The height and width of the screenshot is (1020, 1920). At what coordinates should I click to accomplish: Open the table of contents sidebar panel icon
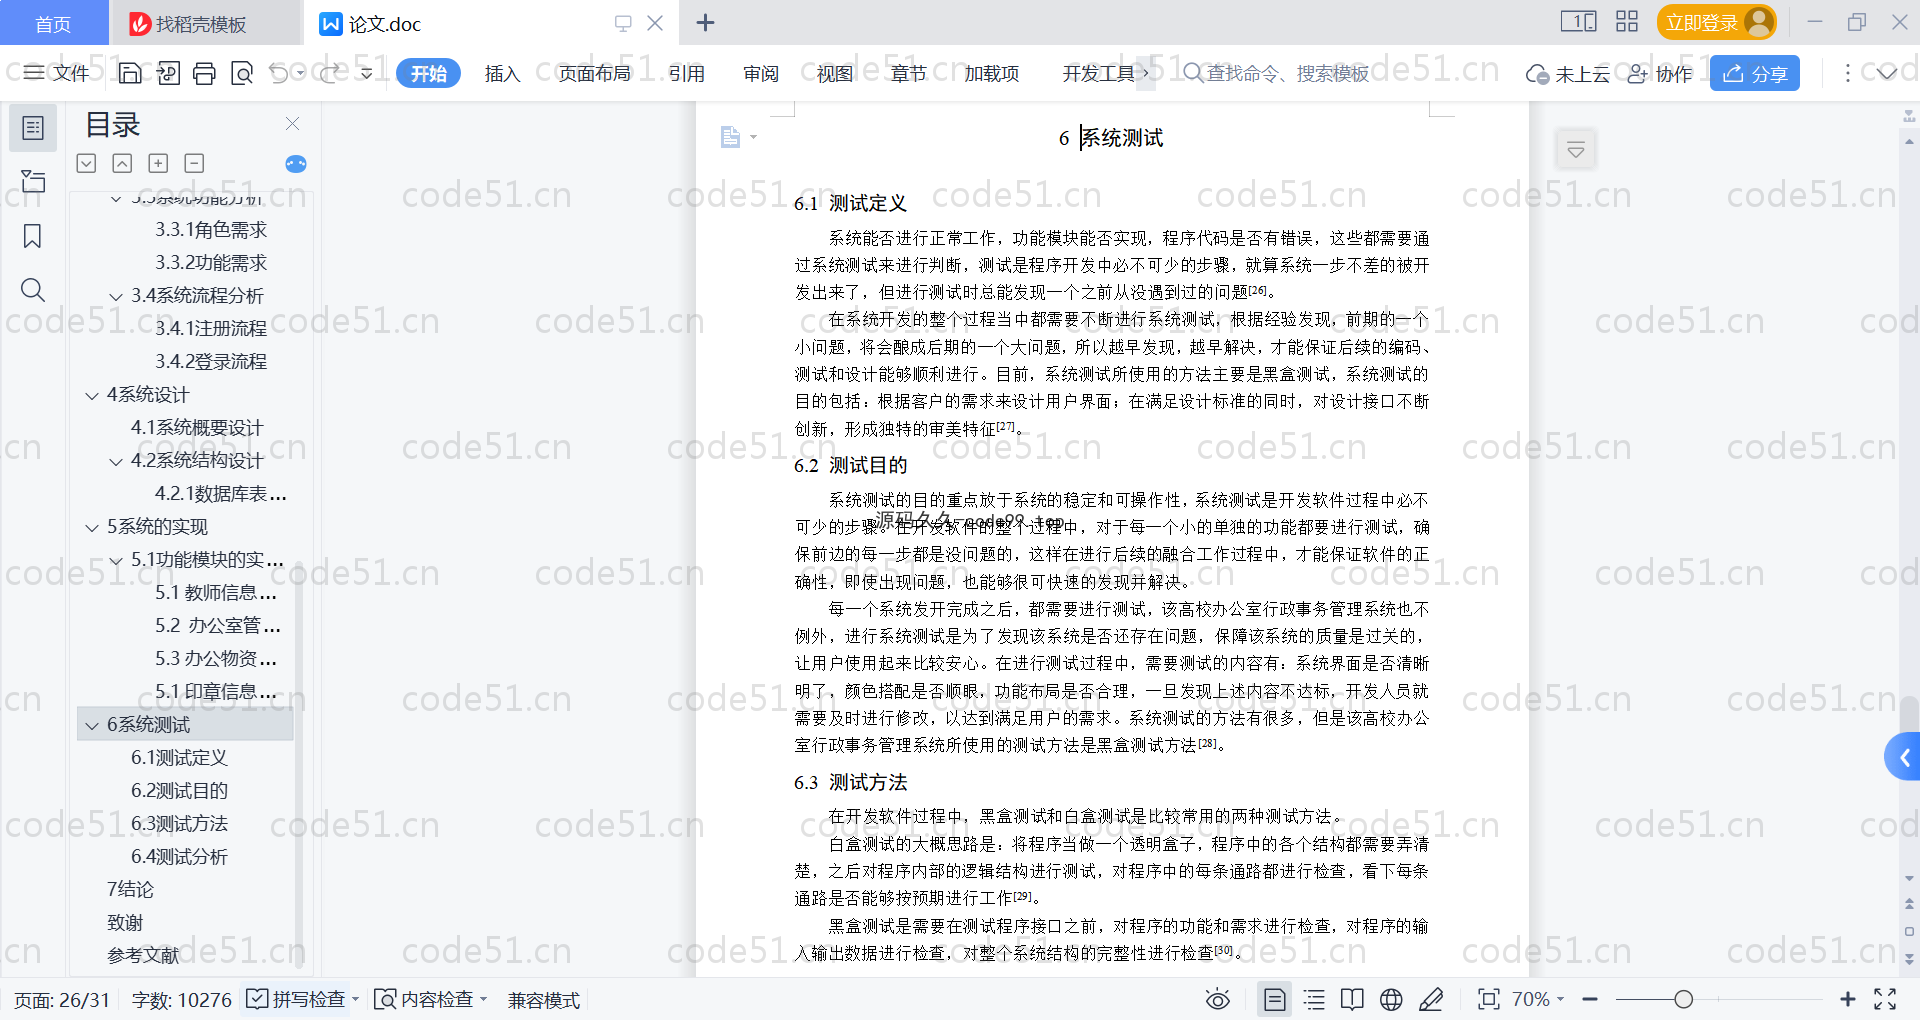[33, 128]
